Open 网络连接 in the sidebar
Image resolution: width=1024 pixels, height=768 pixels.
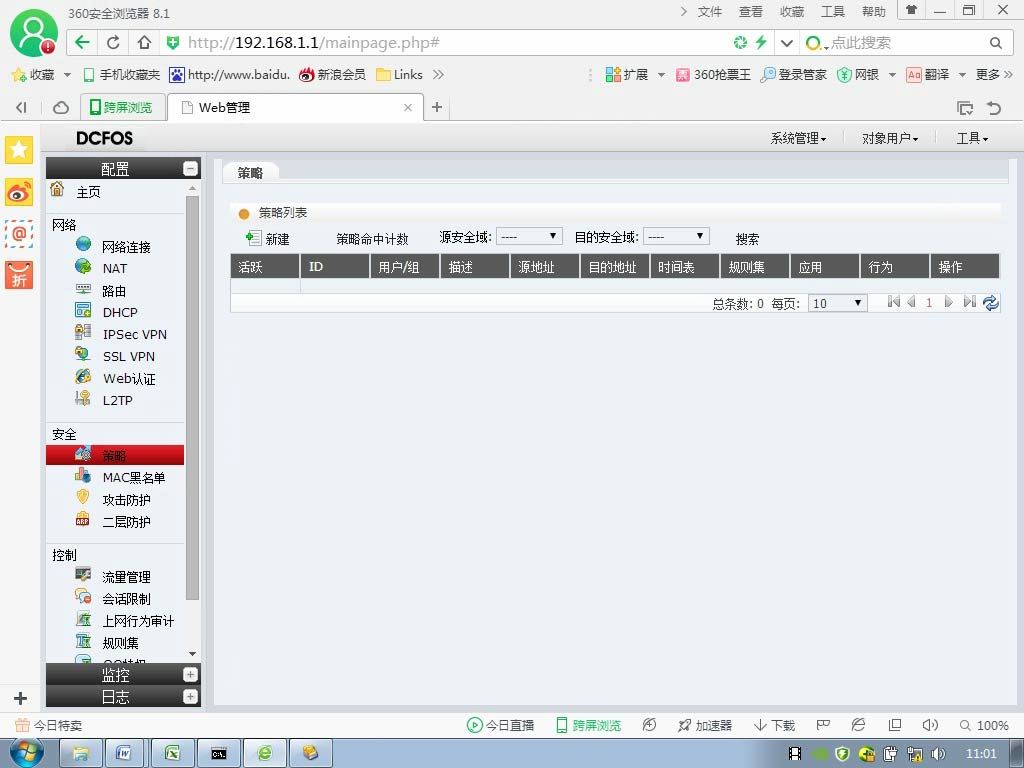click(x=126, y=247)
